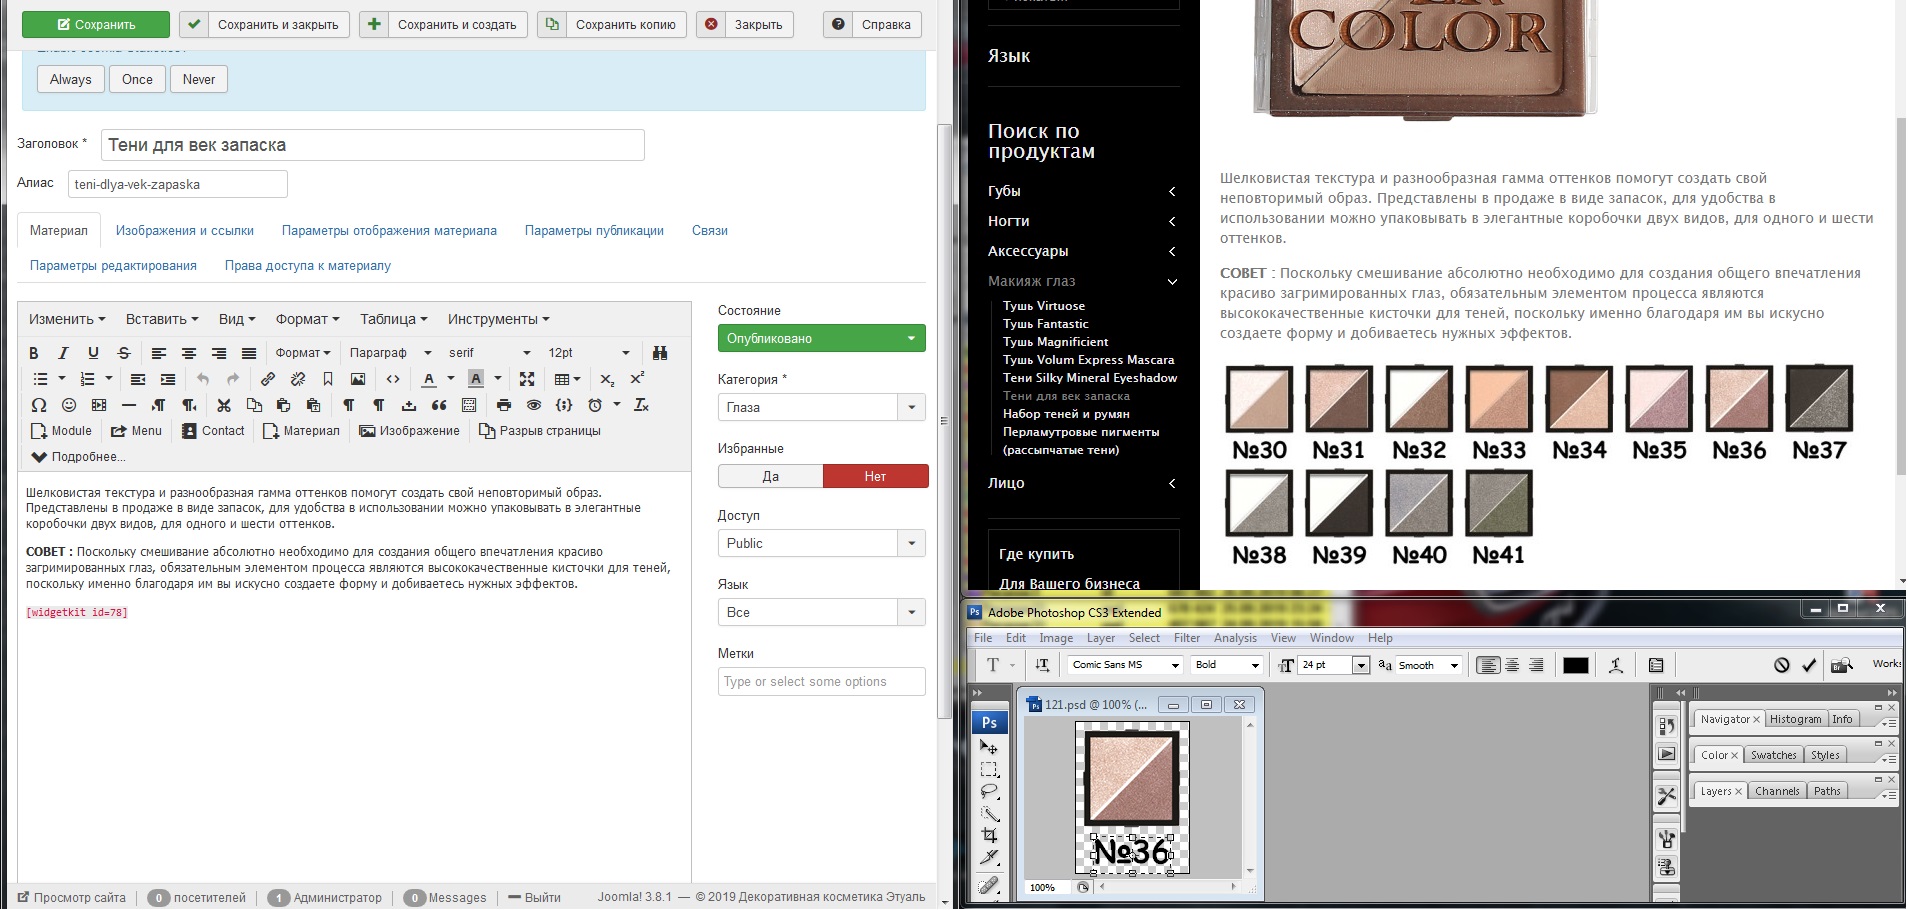Screen dimensions: 1908x910
Task: Click the Алиас input field
Action: pyautogui.click(x=178, y=184)
